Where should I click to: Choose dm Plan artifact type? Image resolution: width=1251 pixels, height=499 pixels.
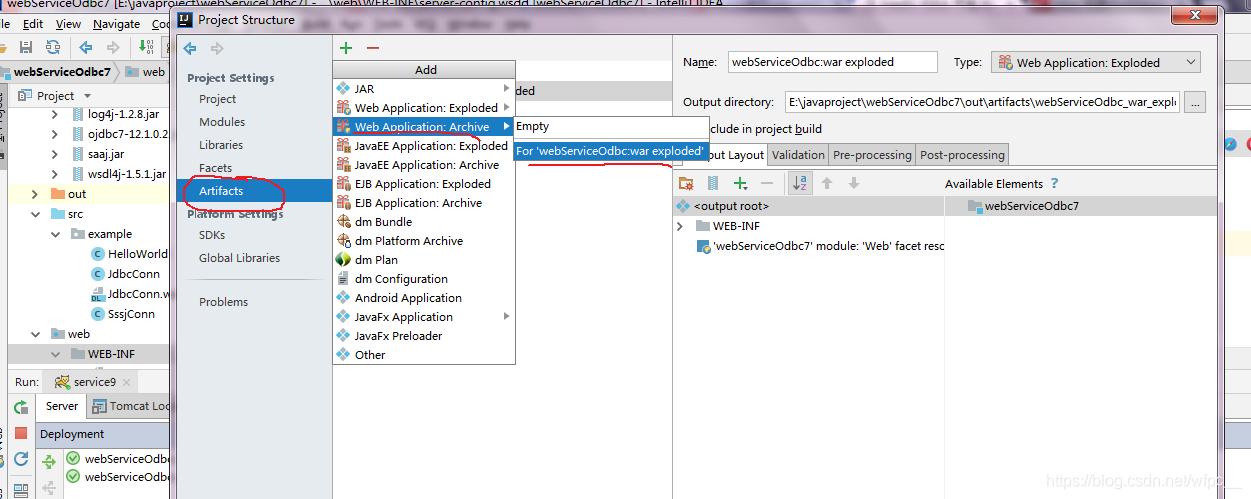tap(424, 260)
